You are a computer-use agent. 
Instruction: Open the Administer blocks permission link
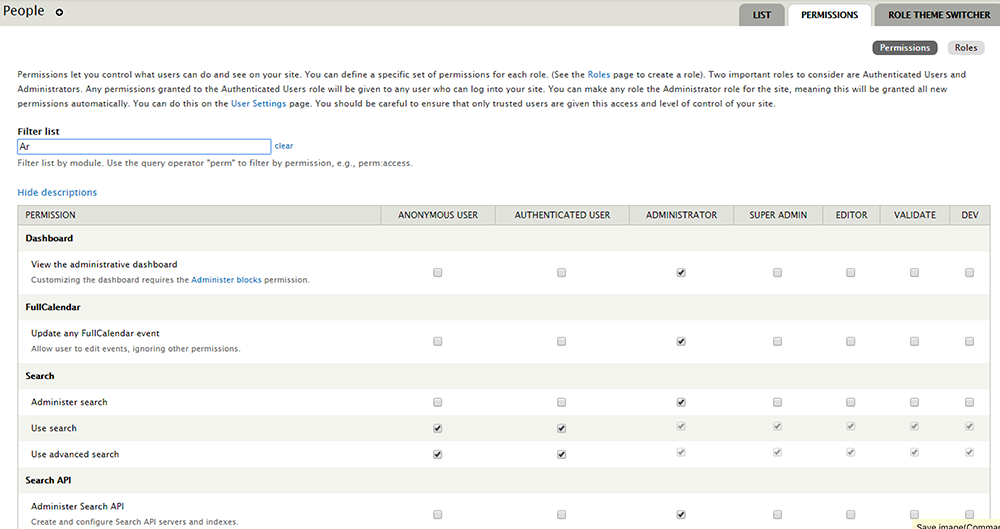click(x=226, y=280)
